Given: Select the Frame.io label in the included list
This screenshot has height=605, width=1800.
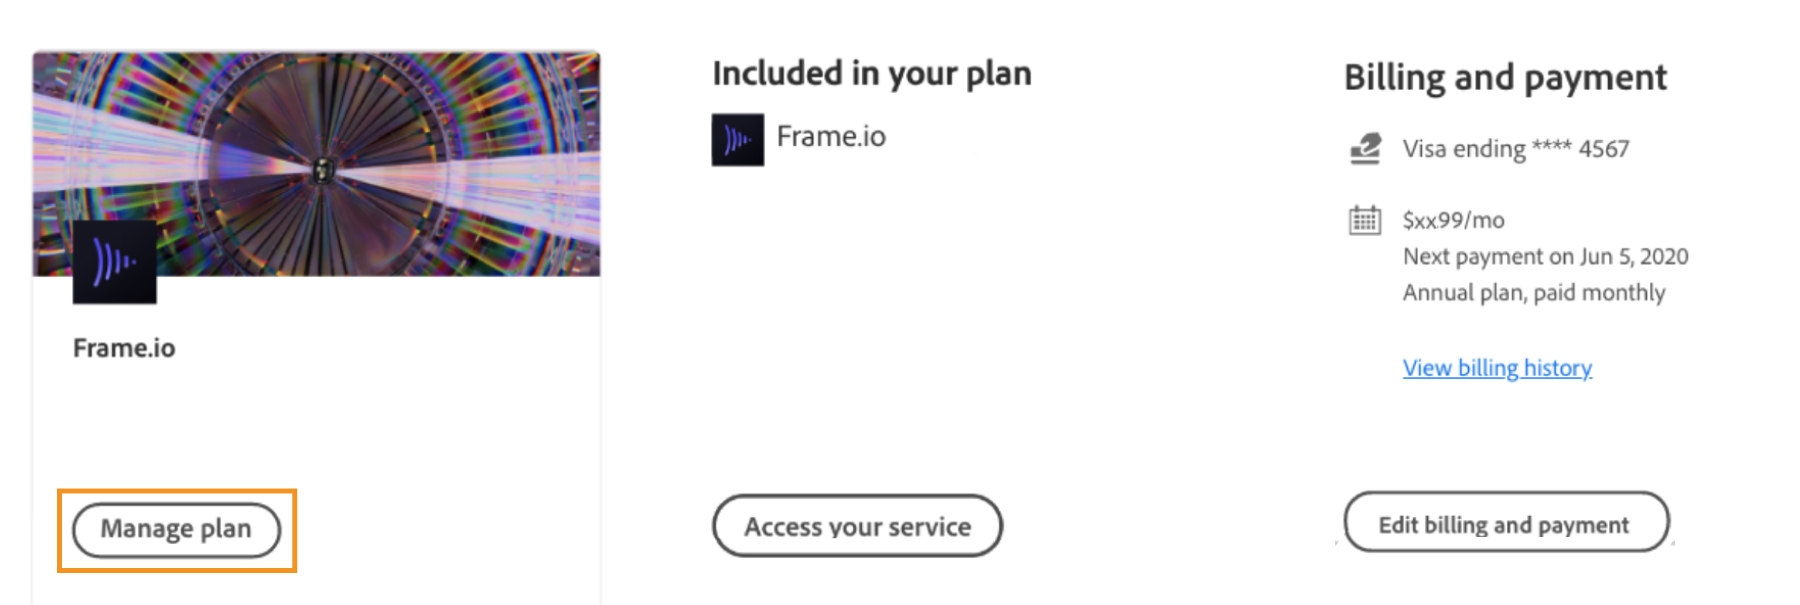Looking at the screenshot, I should tap(831, 137).
